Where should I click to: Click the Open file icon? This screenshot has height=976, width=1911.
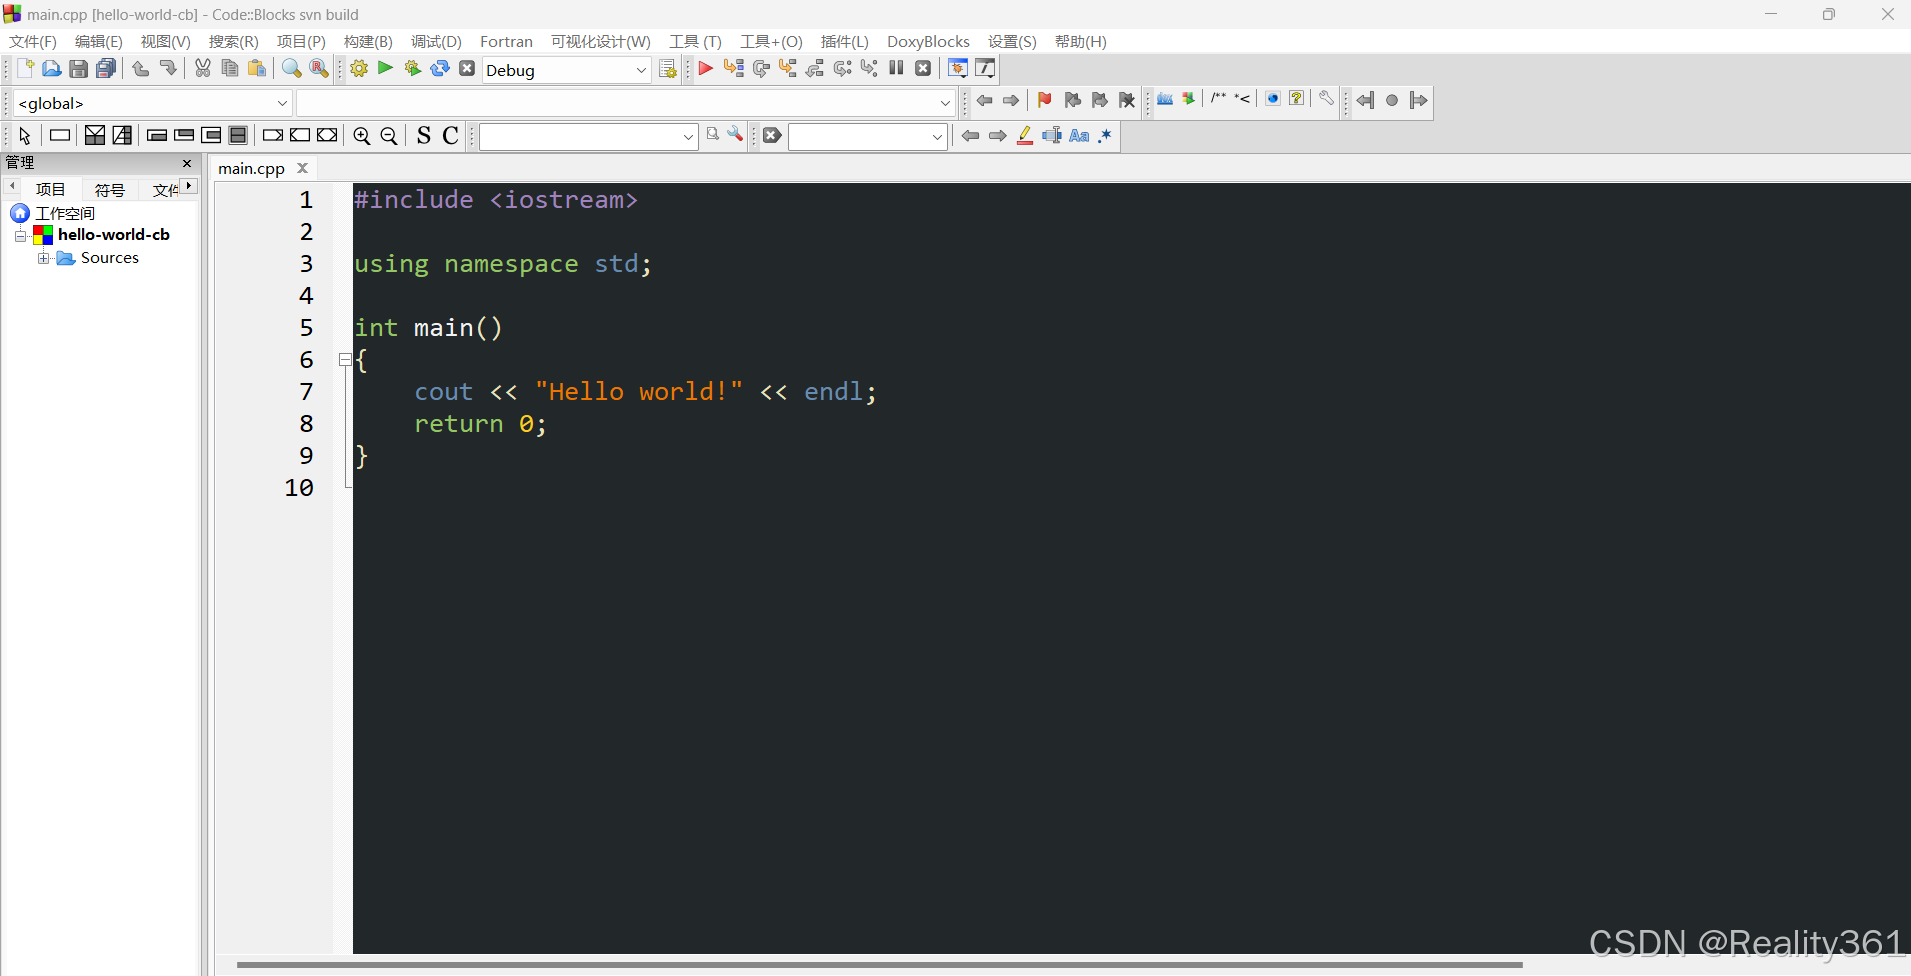52,69
